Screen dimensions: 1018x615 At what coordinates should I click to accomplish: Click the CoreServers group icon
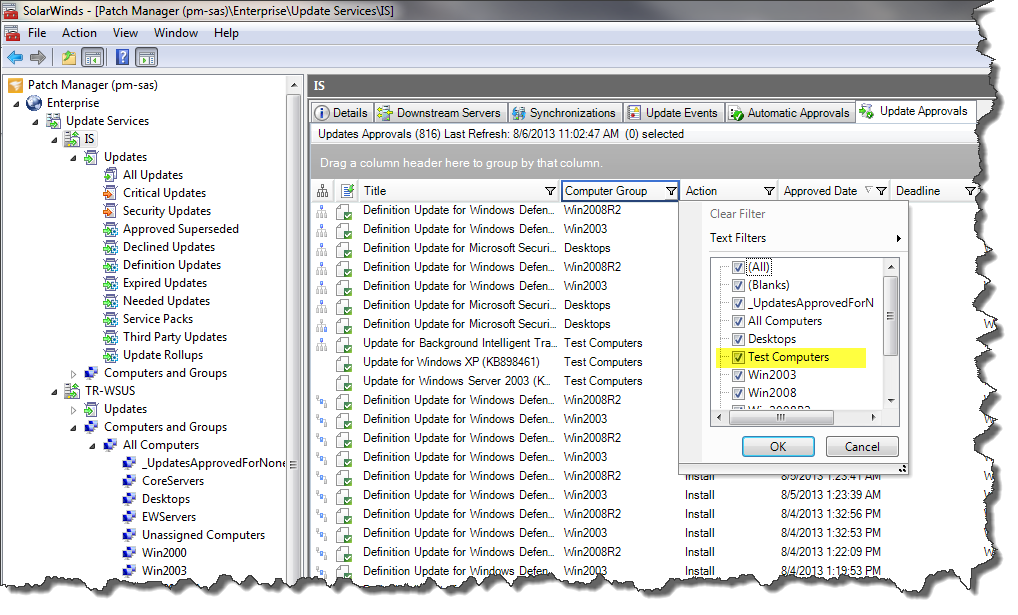coord(129,481)
